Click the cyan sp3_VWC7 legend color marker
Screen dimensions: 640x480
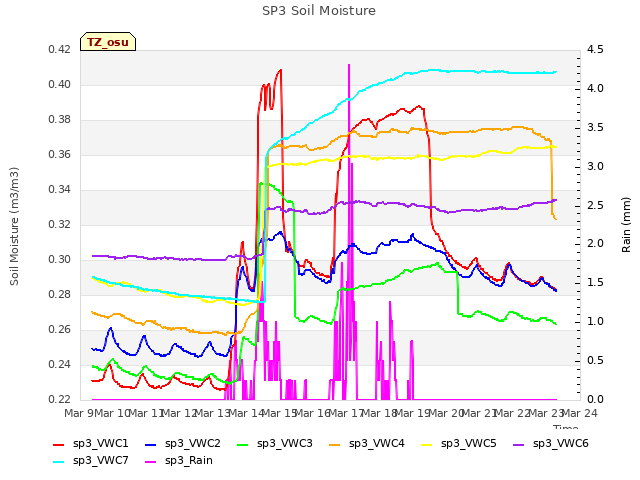(59, 462)
